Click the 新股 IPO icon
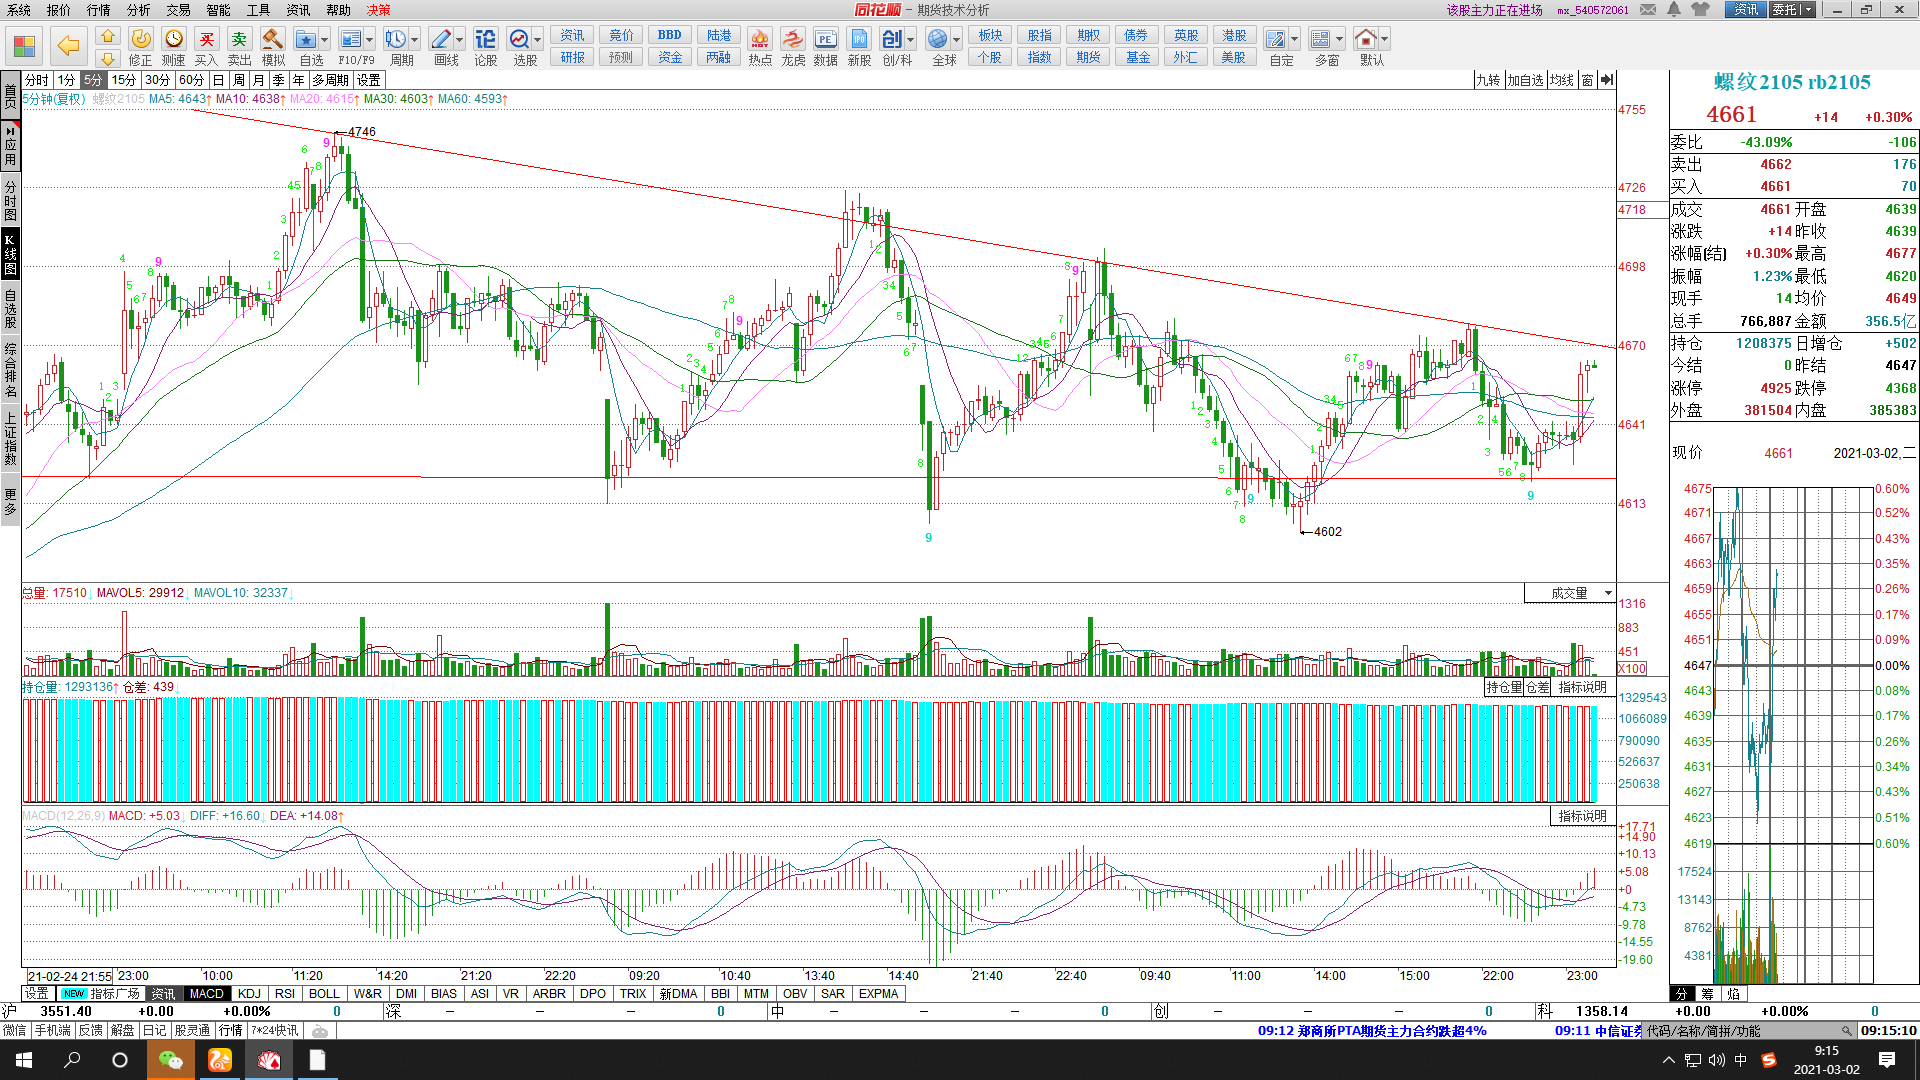Screen dimensions: 1920x1080 [x=859, y=40]
